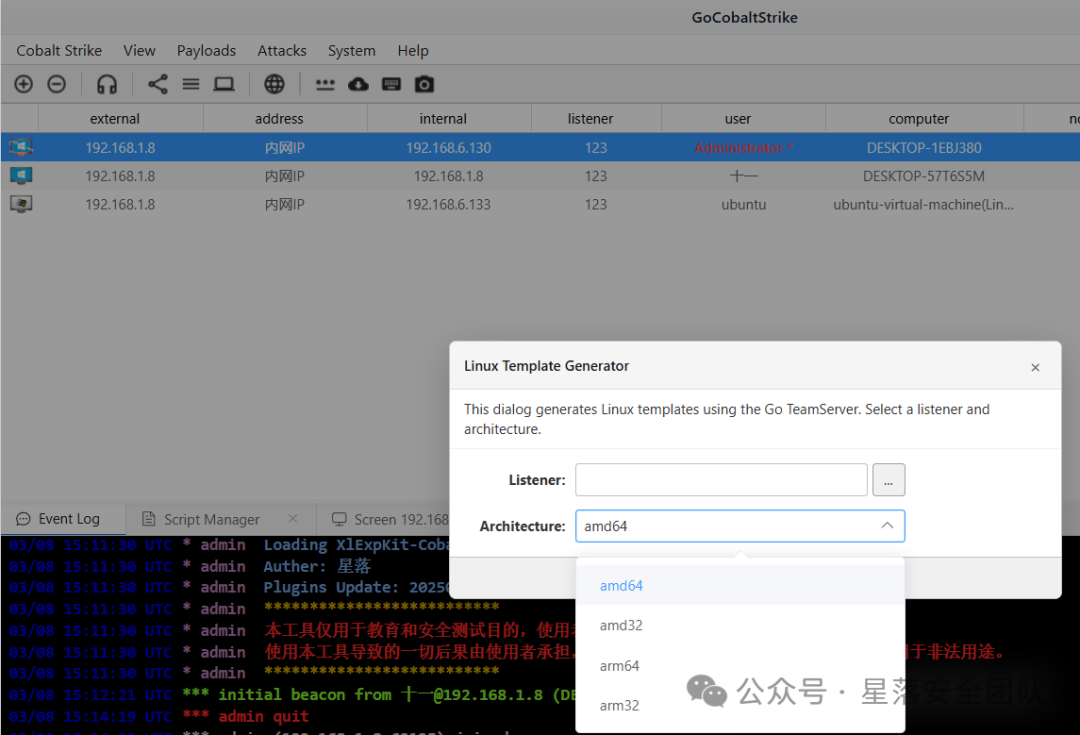Click beacon icon of DESKTOP-1EBJ380 row
Image resolution: width=1080 pixels, height=735 pixels.
21,147
